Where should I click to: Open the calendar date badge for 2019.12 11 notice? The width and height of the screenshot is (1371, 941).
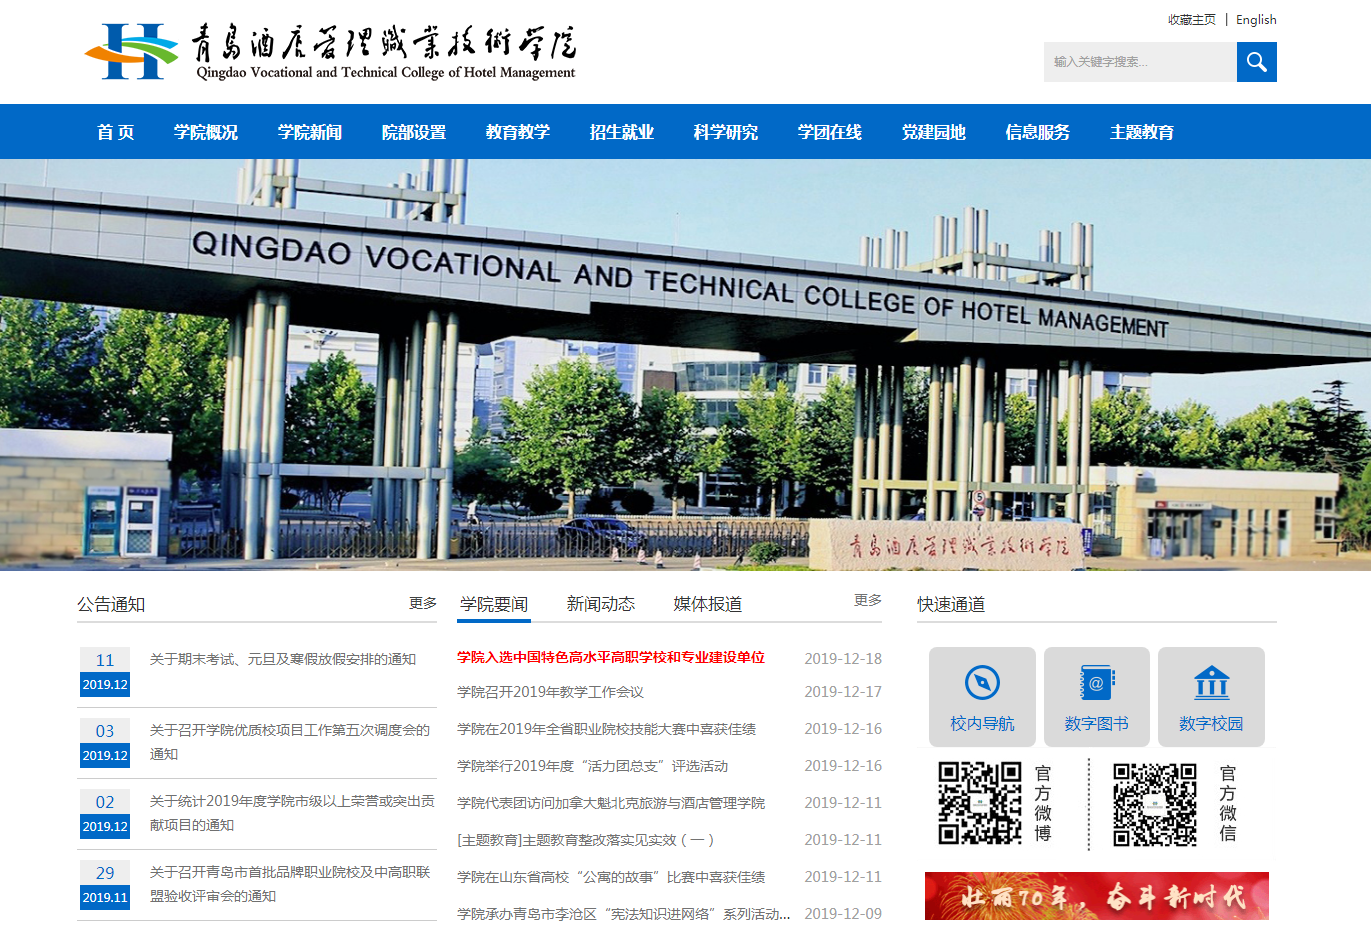[104, 671]
